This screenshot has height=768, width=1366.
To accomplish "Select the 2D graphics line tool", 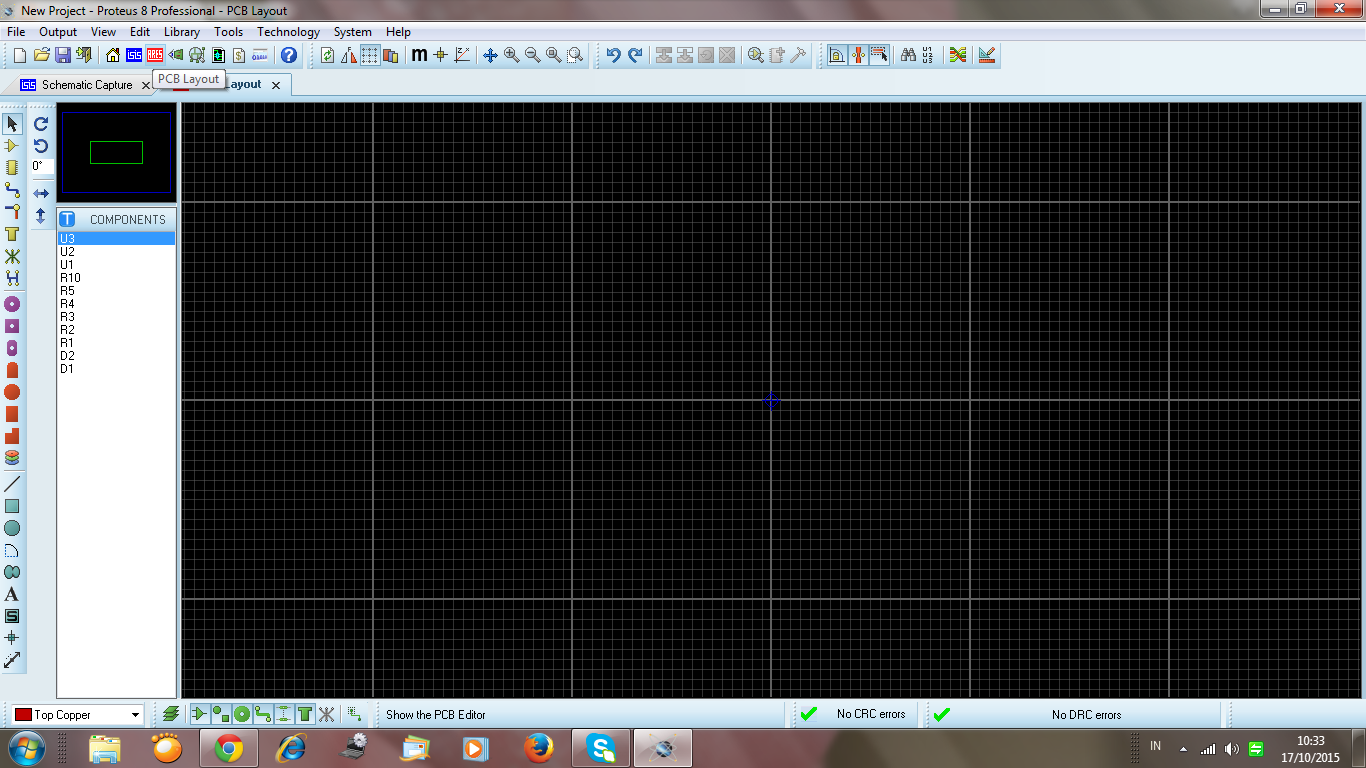I will pos(12,484).
